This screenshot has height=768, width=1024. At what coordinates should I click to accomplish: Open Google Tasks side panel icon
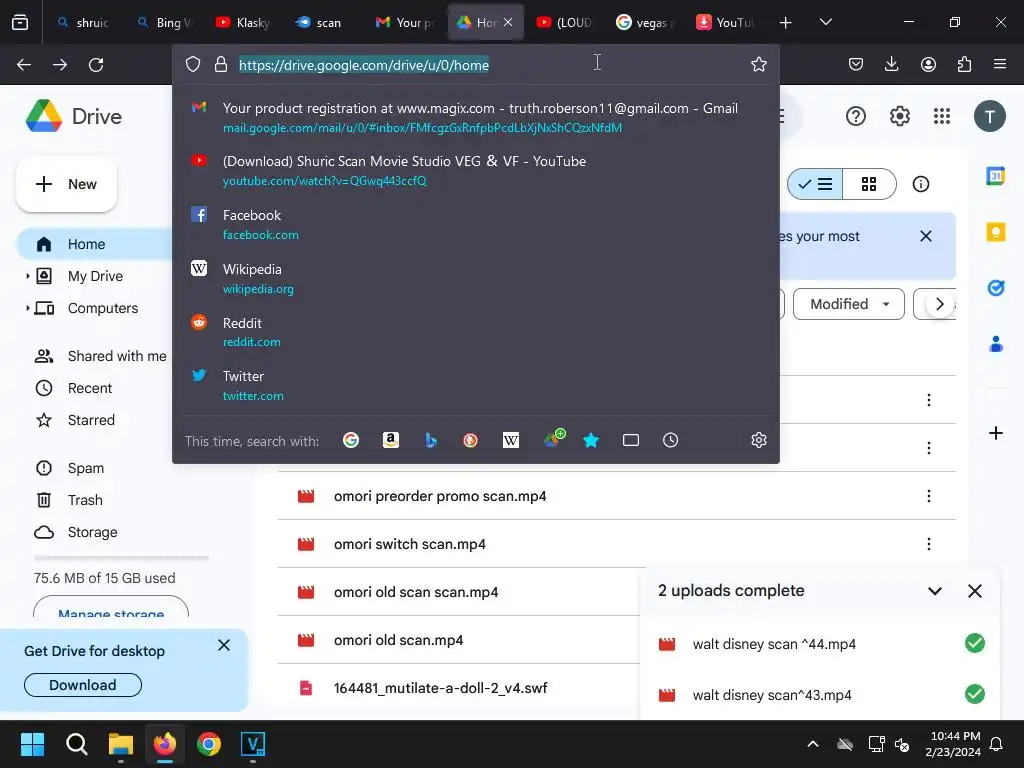[x=995, y=287]
